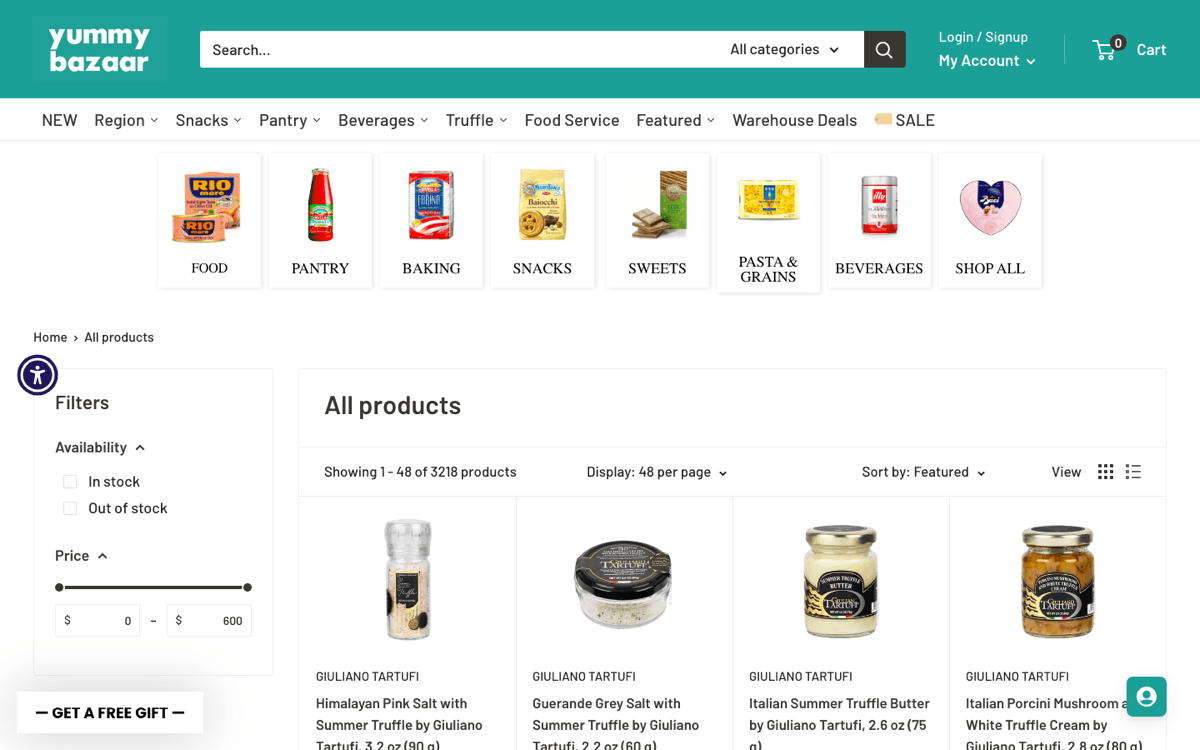Click the price slider maximum handle
This screenshot has height=750, width=1200.
247,587
